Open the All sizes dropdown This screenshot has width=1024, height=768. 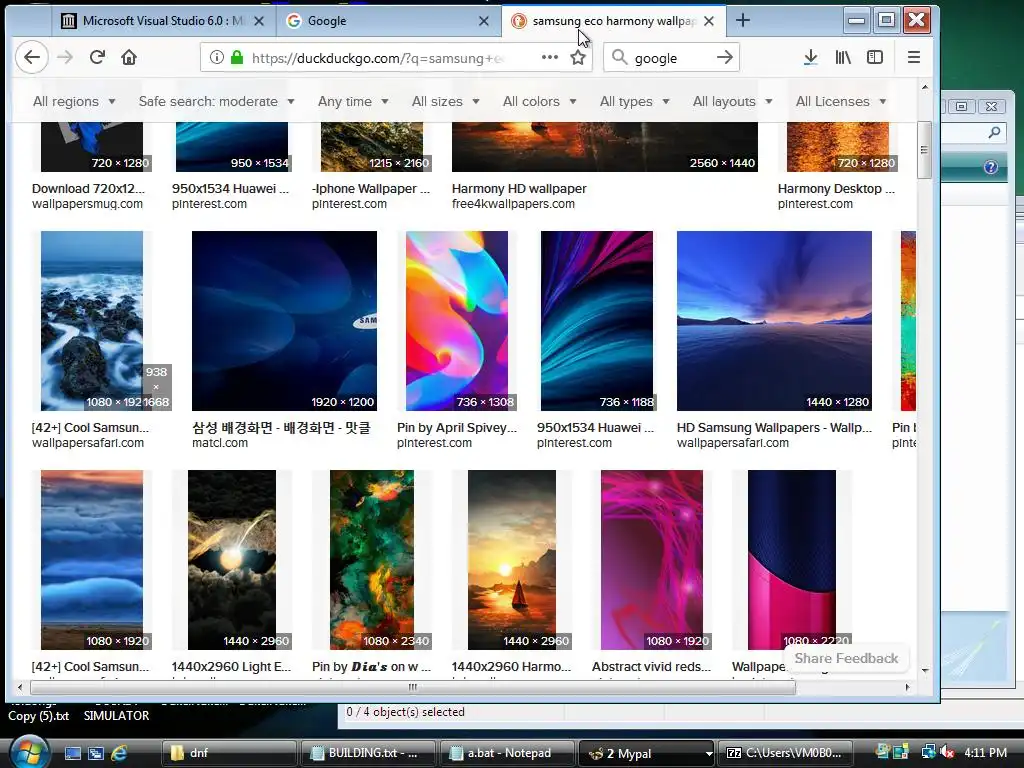pos(445,101)
